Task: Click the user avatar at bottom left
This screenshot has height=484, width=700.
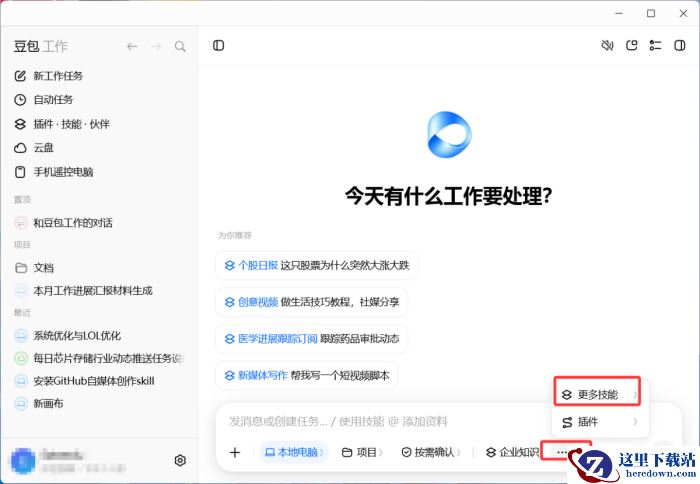Action: 23,460
